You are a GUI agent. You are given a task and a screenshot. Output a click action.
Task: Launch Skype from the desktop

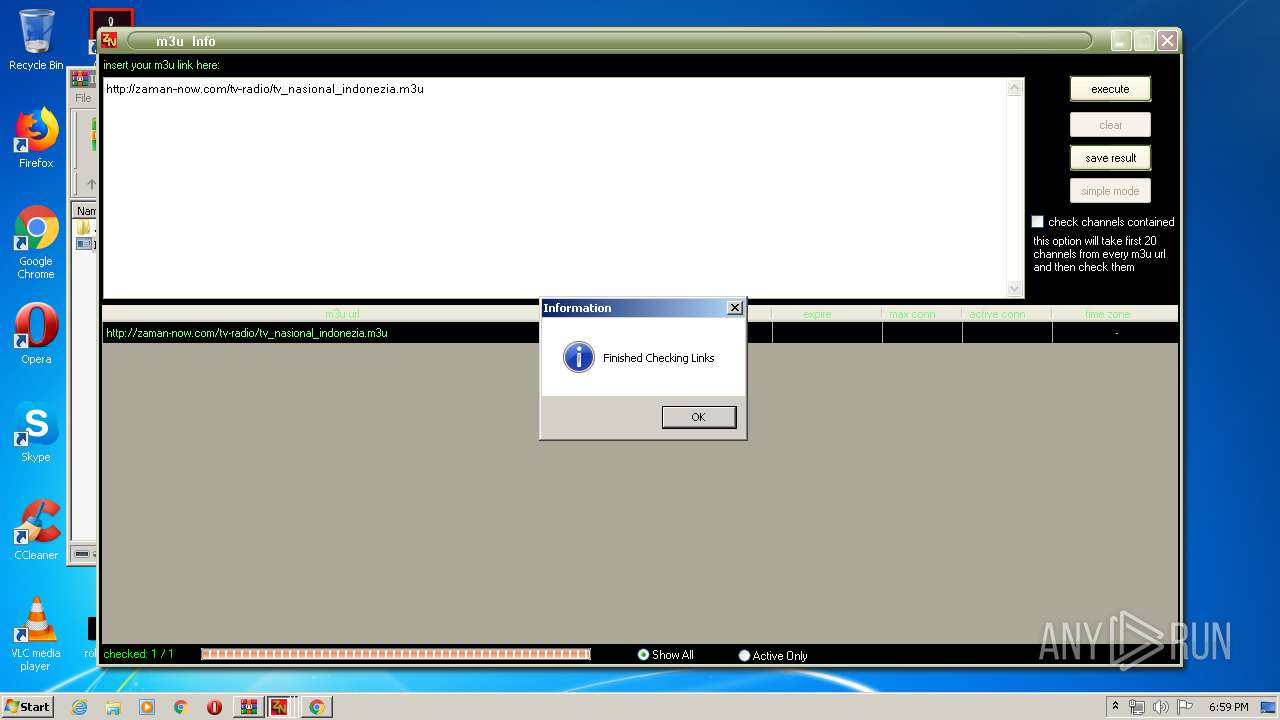click(x=36, y=432)
